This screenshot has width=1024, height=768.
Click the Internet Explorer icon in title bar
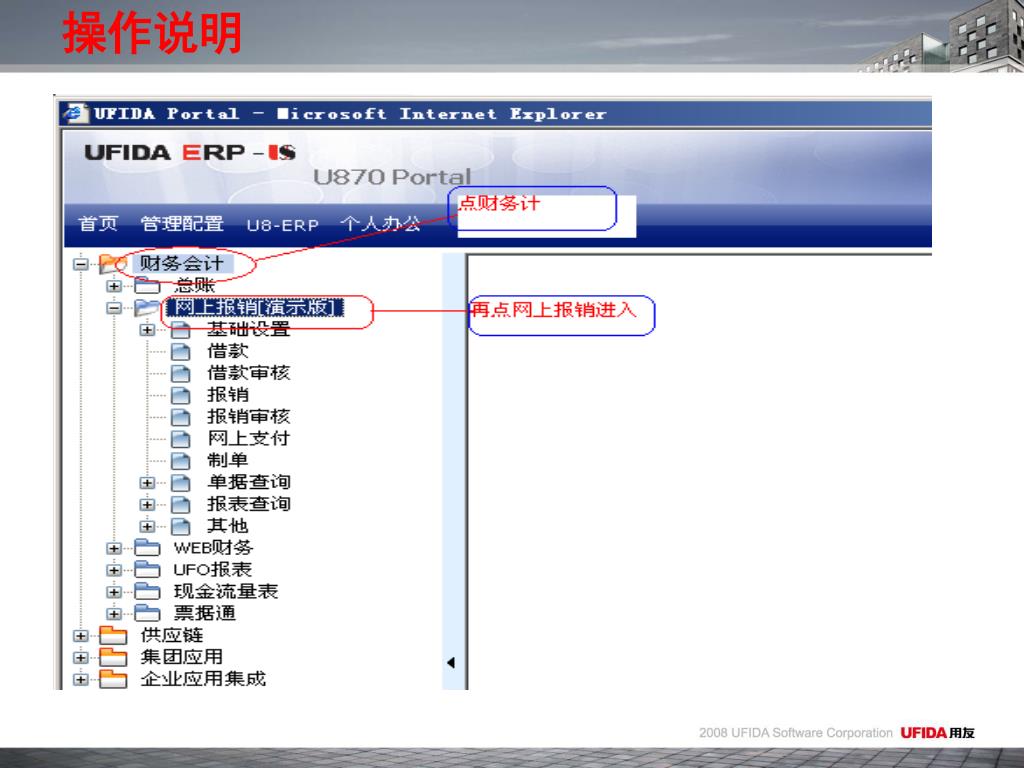(75, 113)
